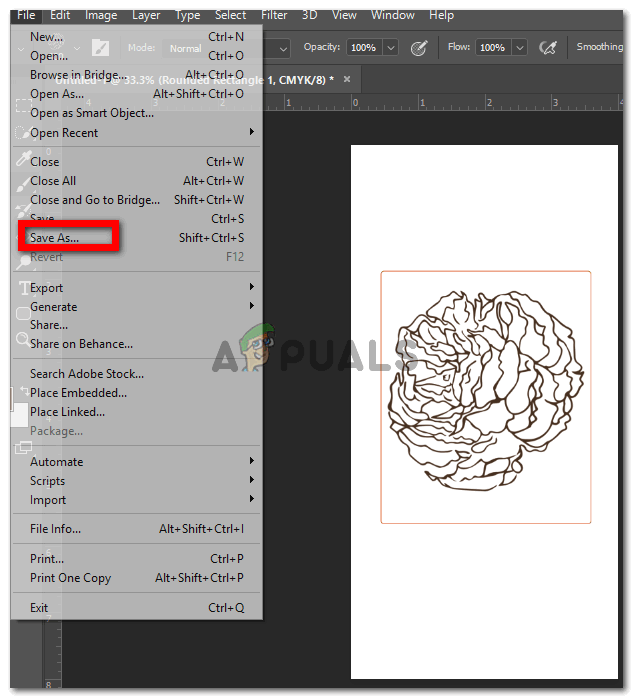Close the Untitled-1 document tab
Image resolution: width=634 pixels, height=699 pixels.
point(347,79)
